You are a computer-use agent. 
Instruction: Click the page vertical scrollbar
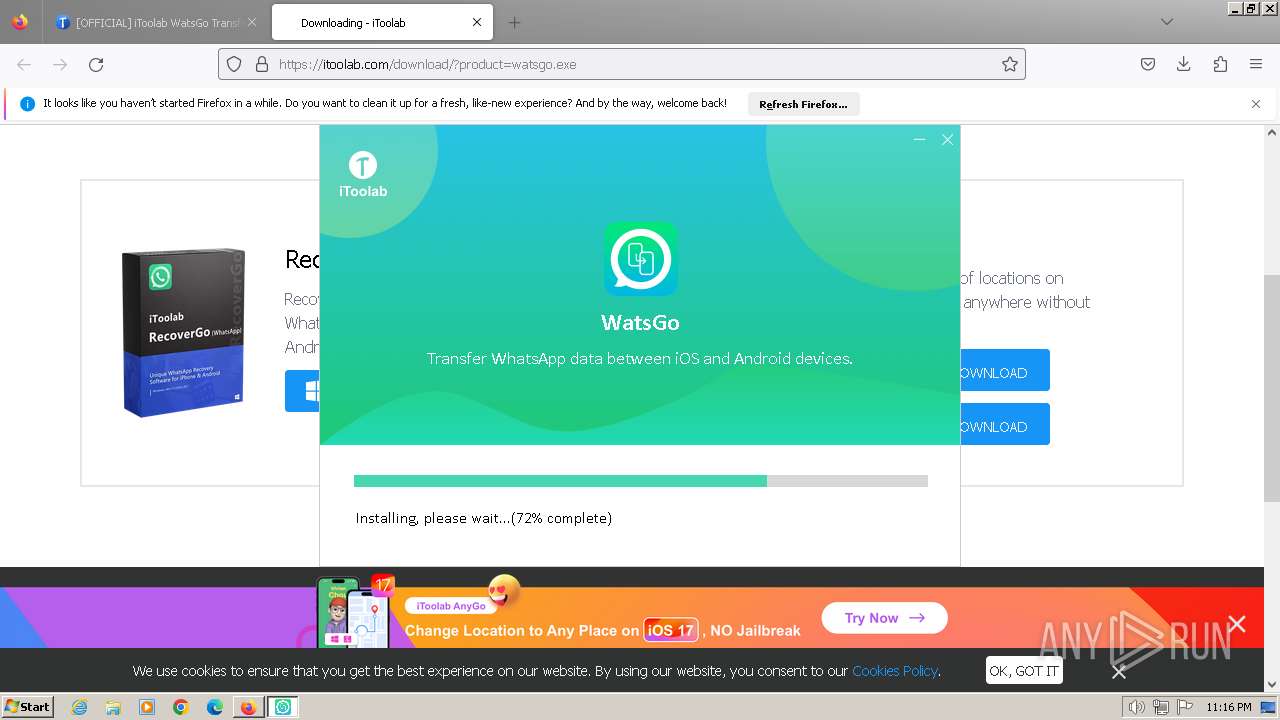(1272, 388)
